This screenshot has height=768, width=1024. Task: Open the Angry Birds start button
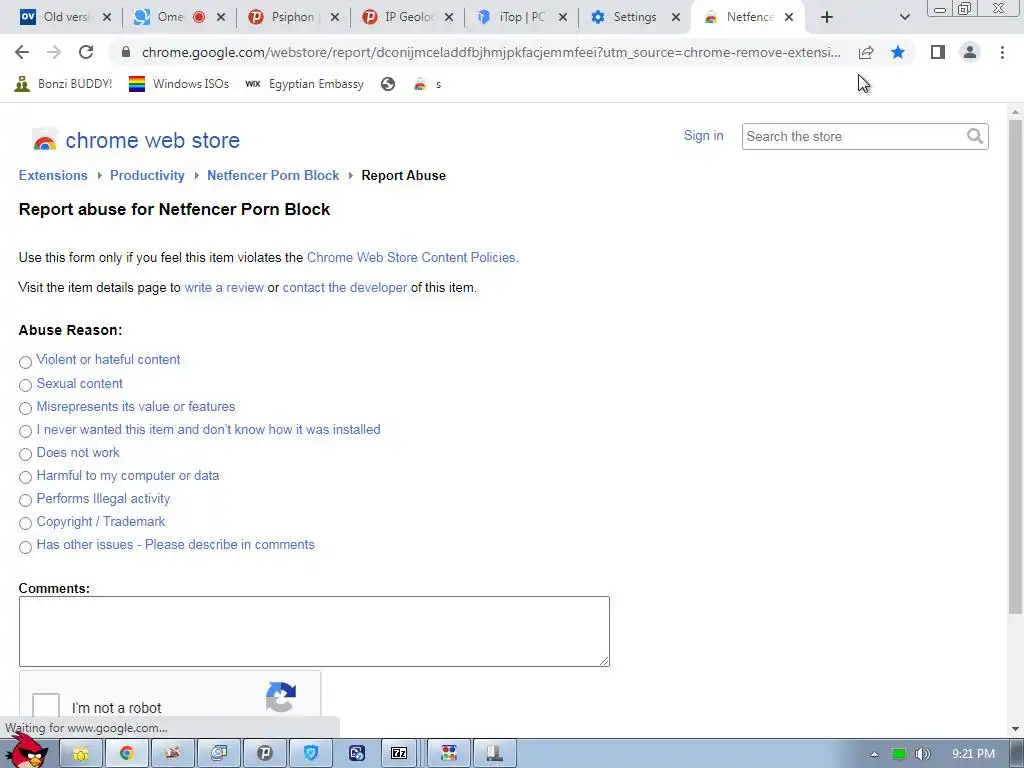point(26,751)
